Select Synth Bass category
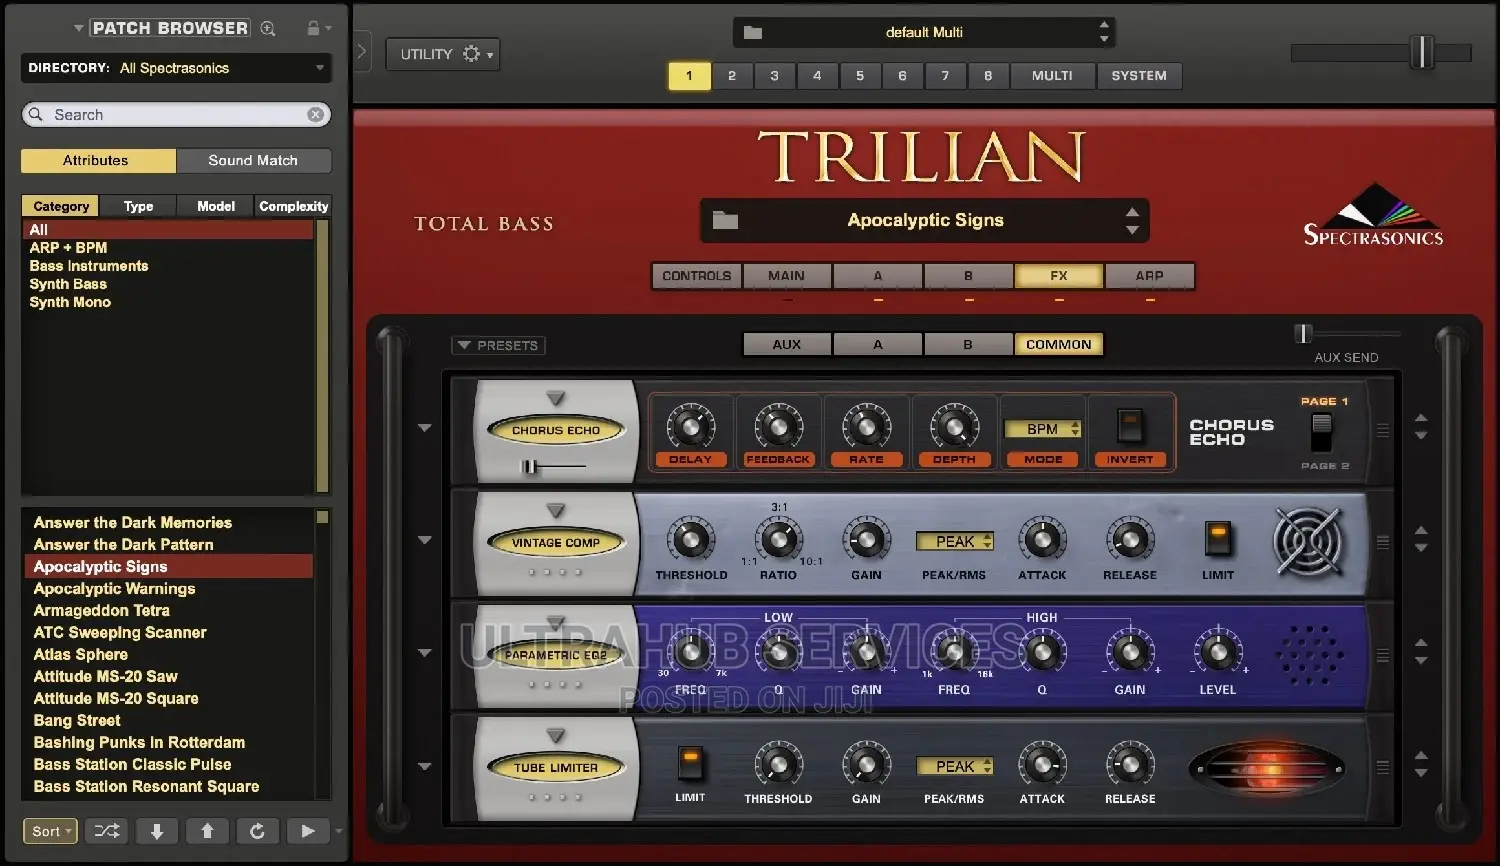 (x=68, y=284)
